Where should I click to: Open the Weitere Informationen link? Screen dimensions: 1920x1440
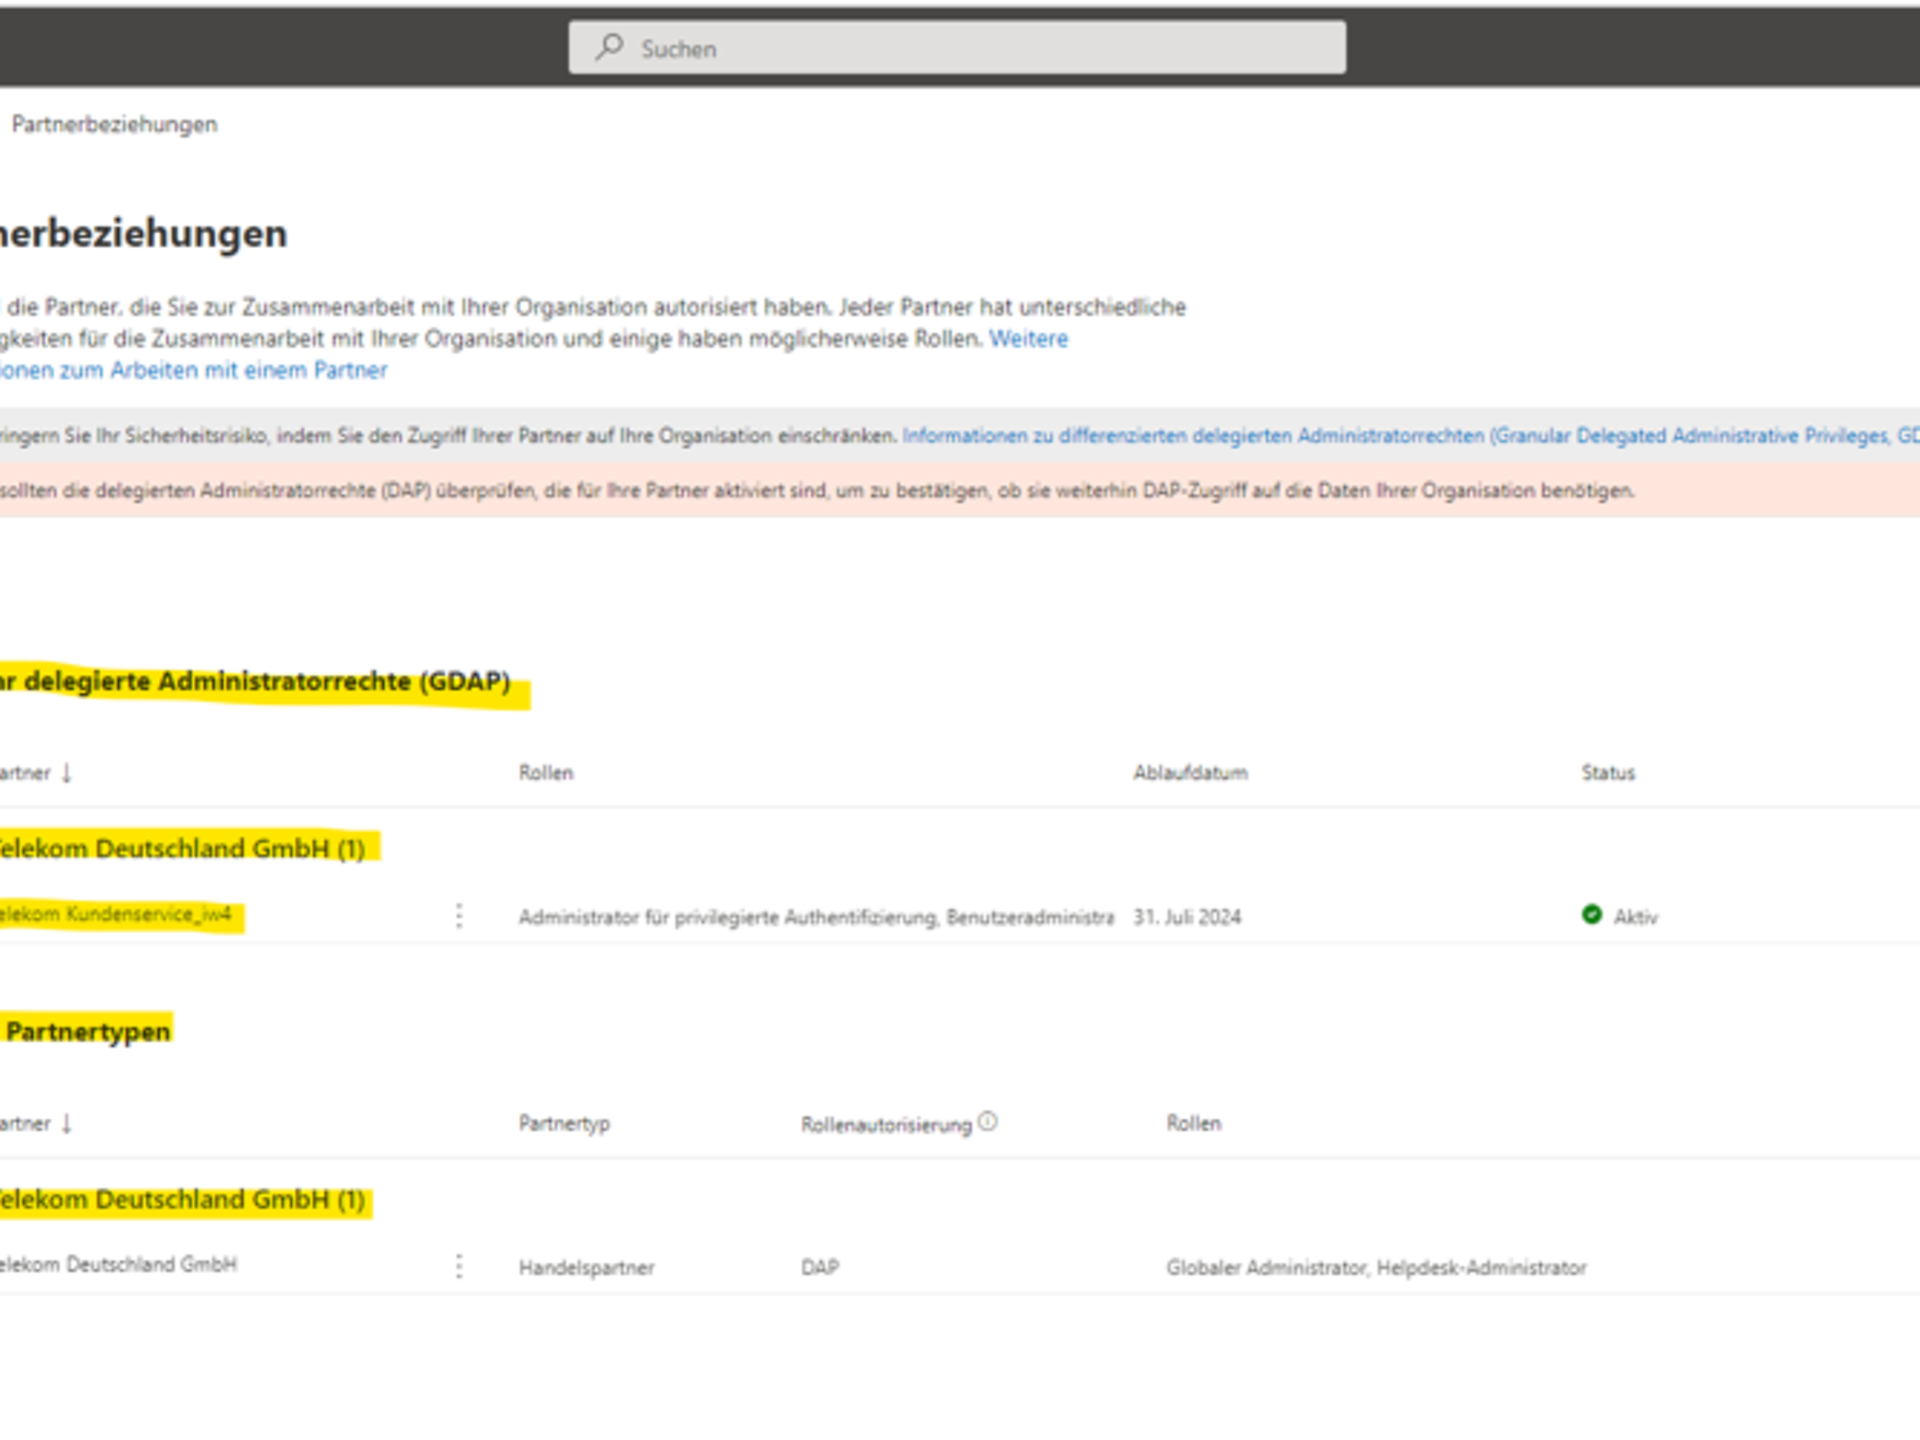(1028, 339)
